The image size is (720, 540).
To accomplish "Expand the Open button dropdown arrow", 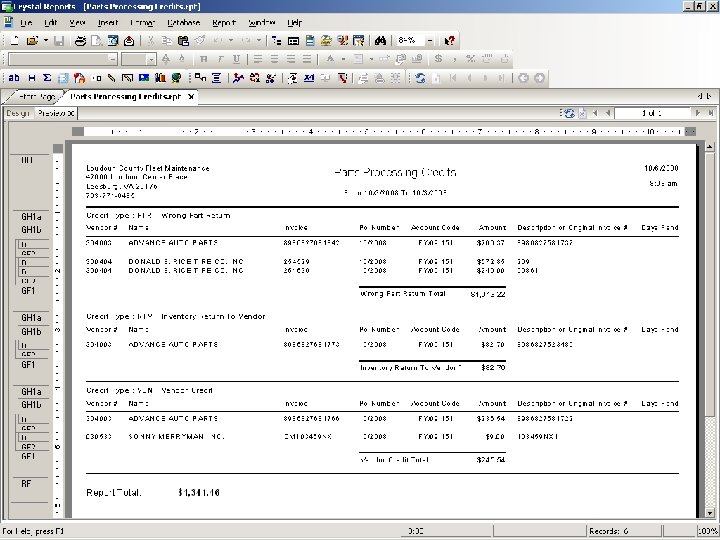I will (x=46, y=41).
